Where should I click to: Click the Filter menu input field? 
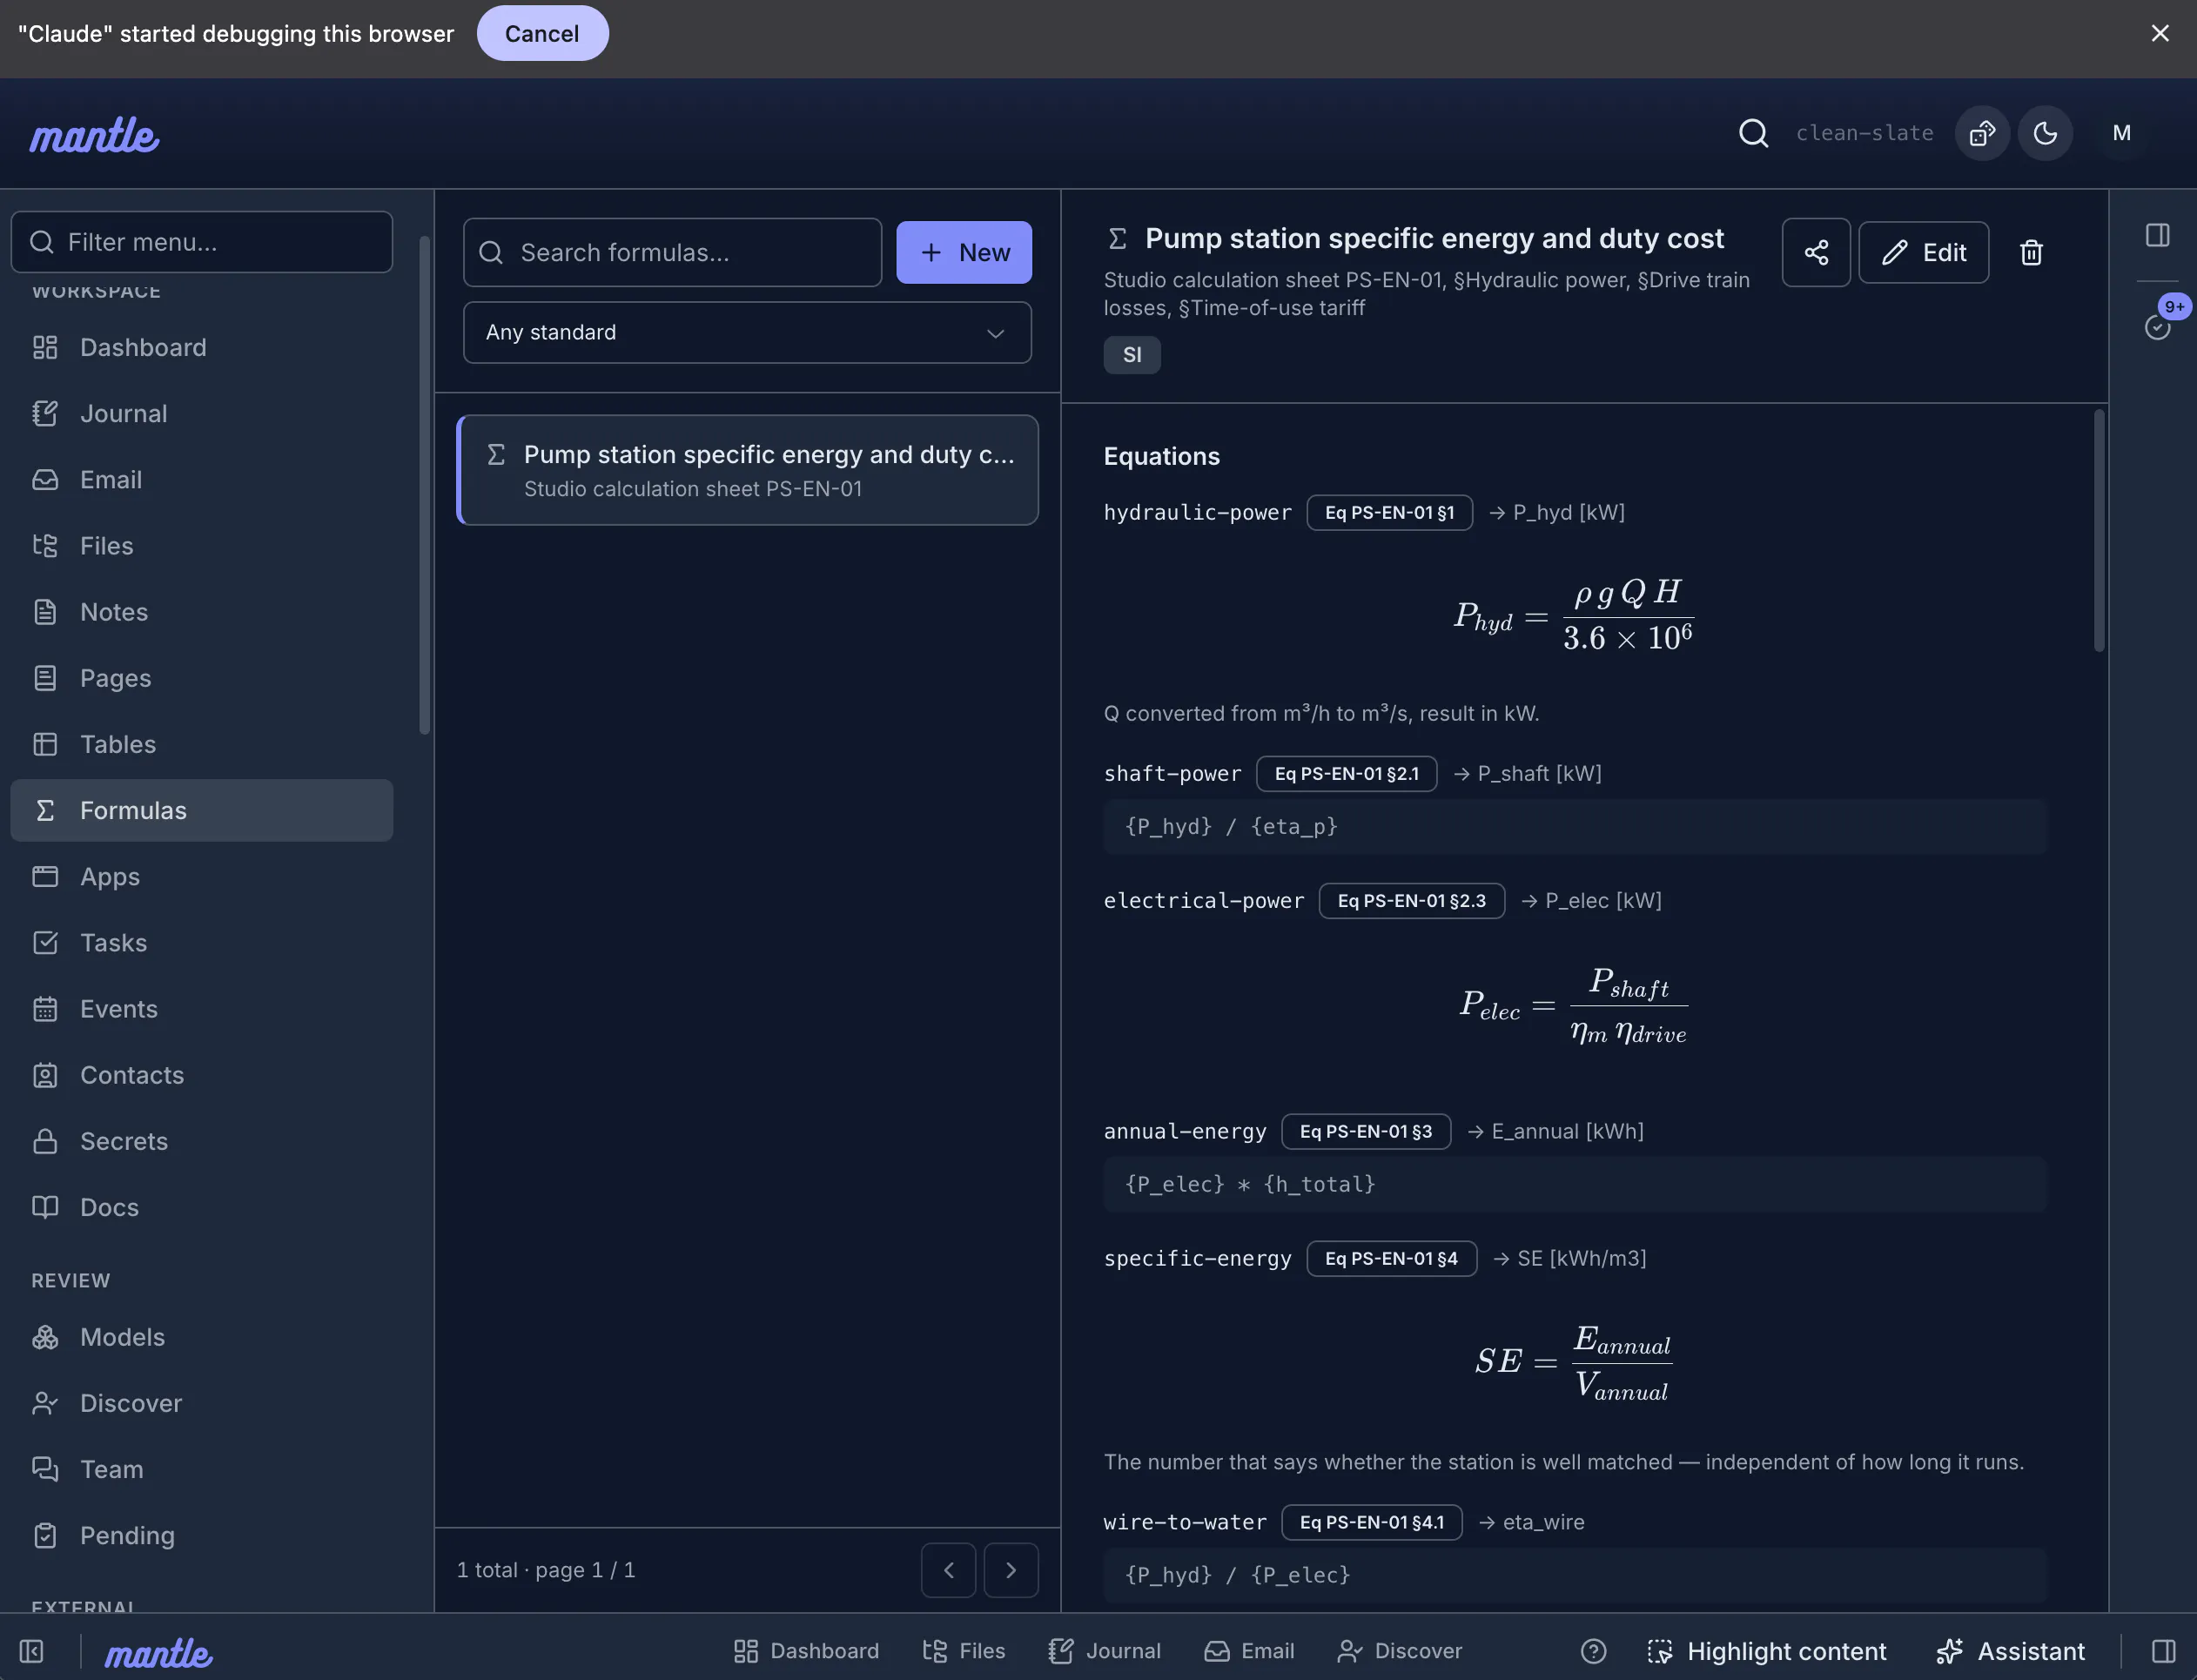click(201, 242)
